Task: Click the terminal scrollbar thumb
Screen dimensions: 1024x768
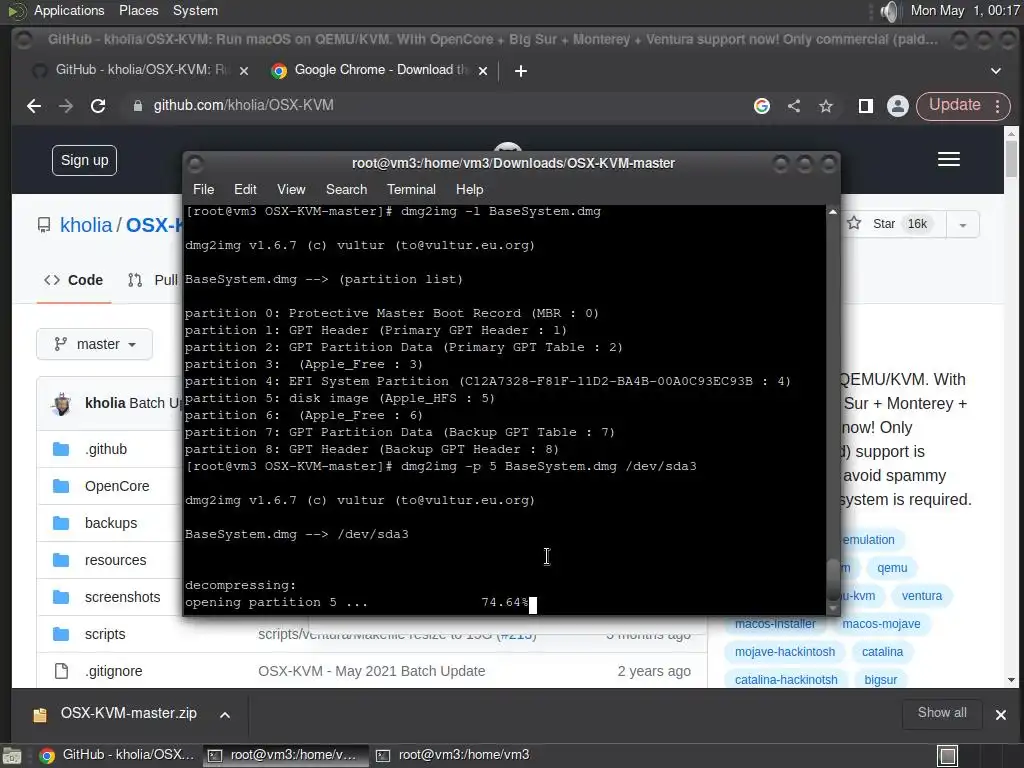Action: (833, 579)
